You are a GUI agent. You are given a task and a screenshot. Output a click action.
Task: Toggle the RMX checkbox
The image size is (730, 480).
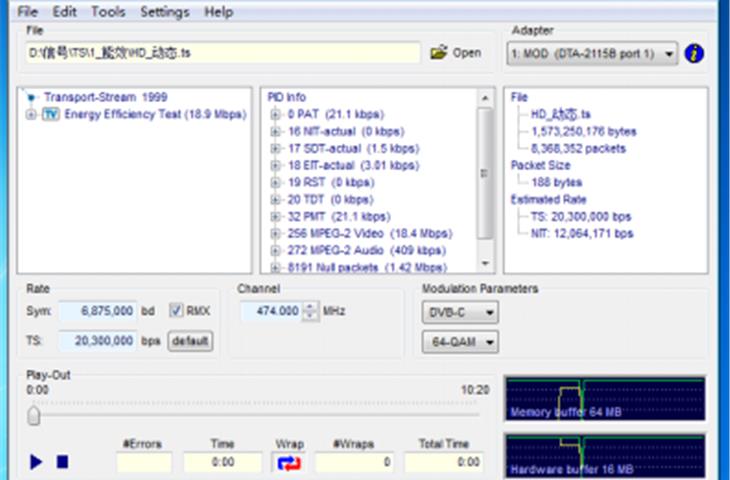(x=176, y=311)
